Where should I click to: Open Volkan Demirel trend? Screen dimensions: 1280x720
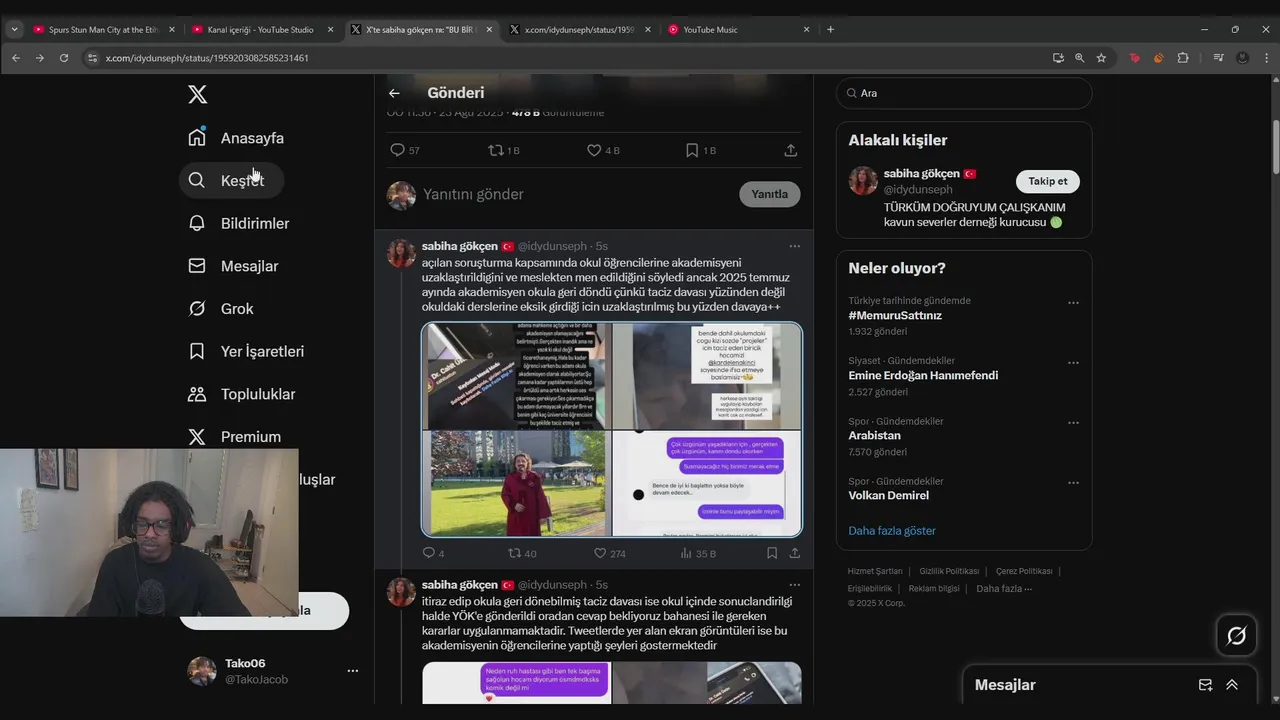coord(888,495)
